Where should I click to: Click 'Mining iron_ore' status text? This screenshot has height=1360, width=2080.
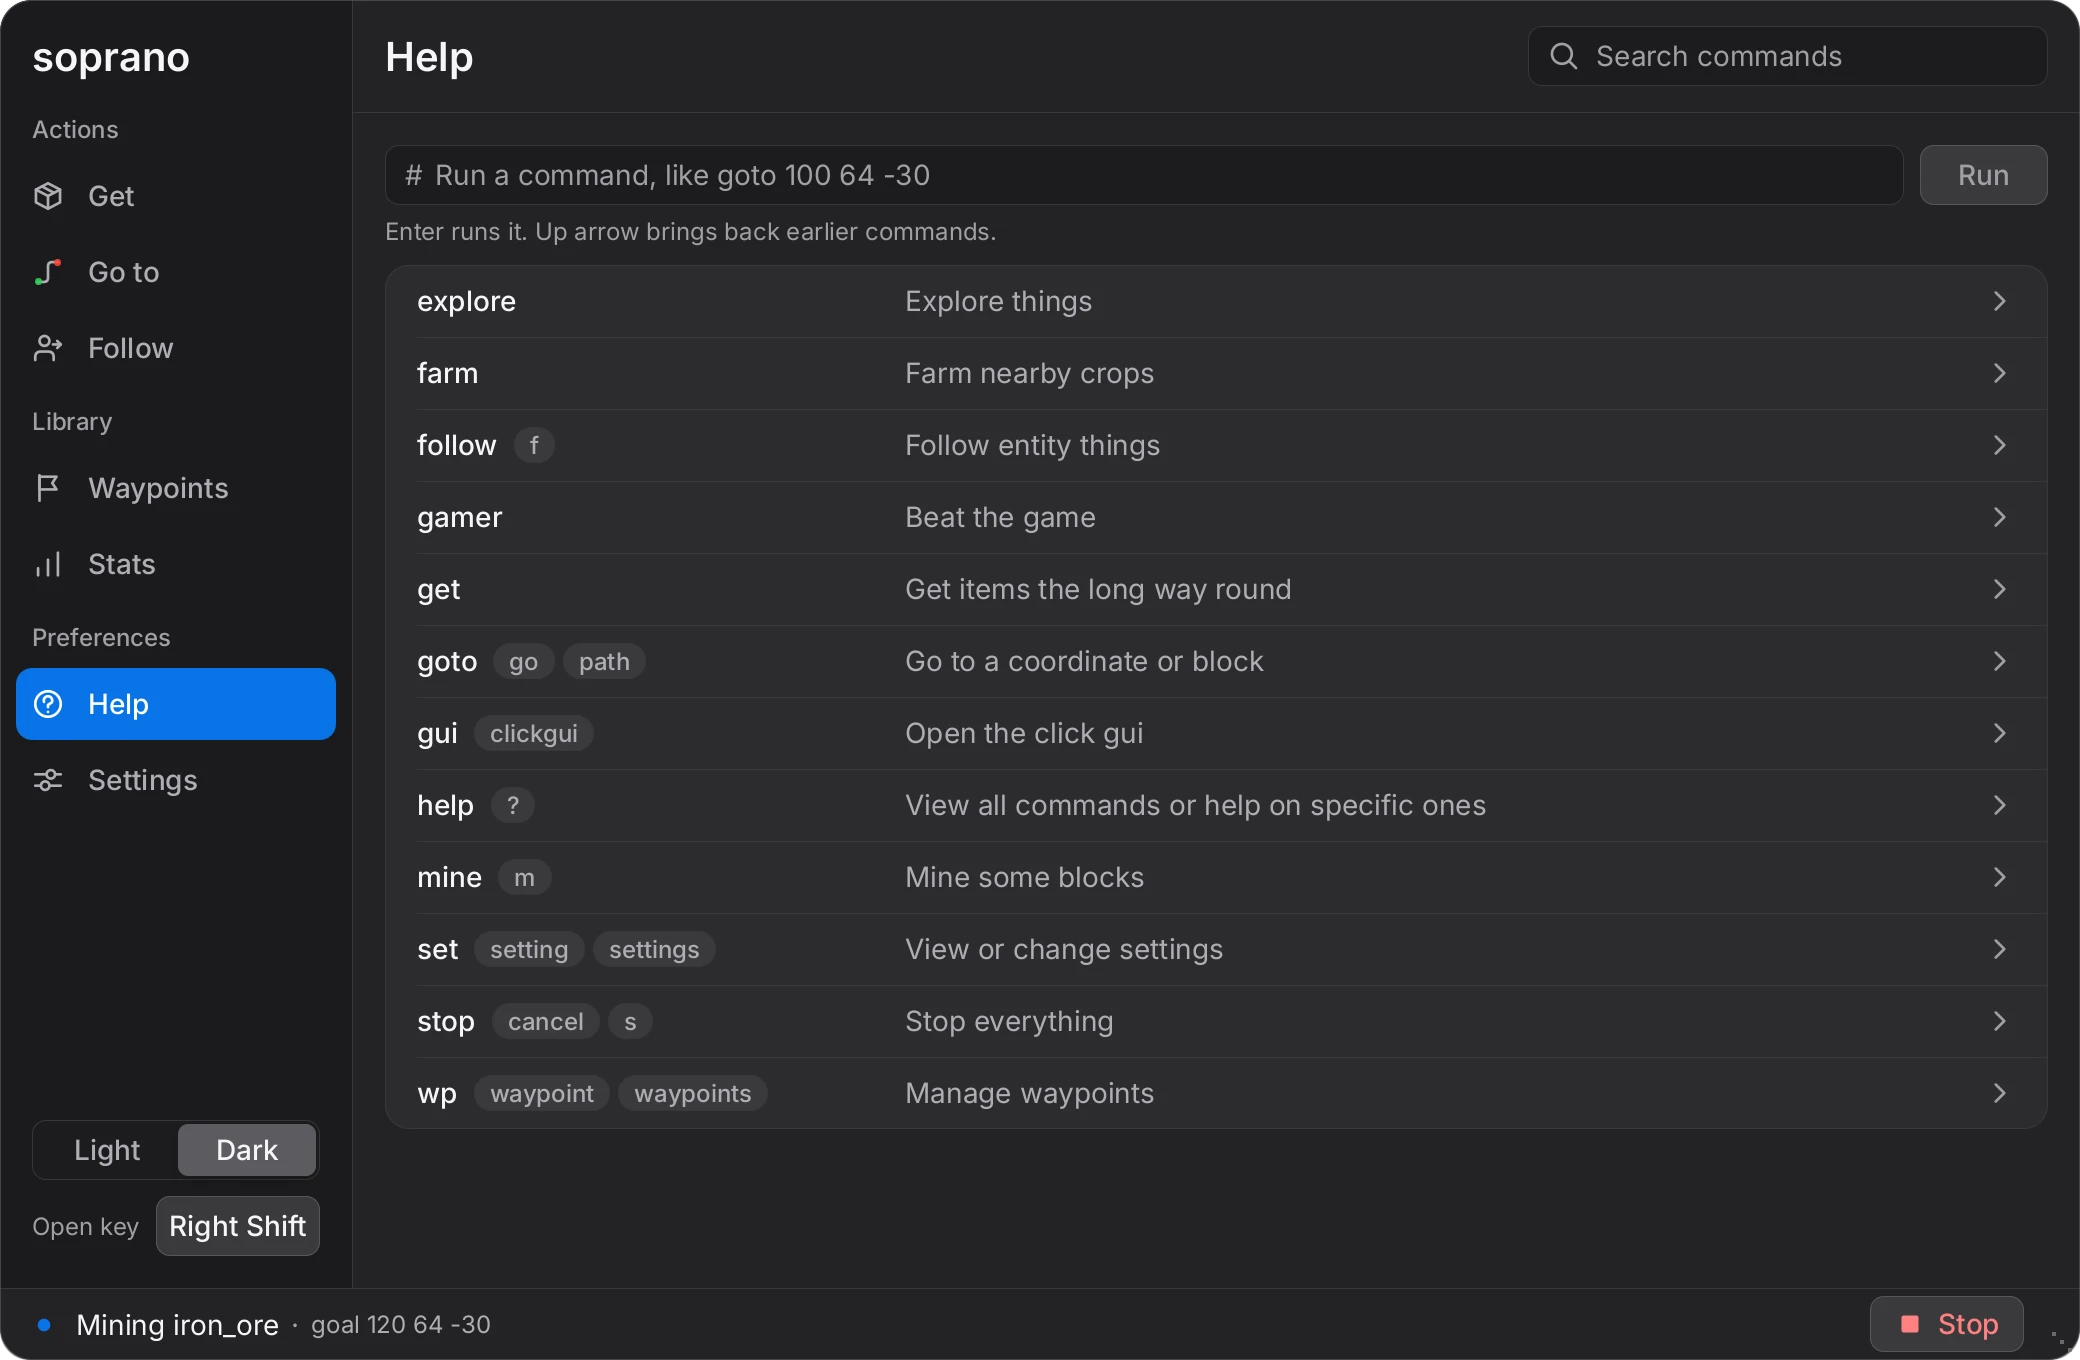point(177,1324)
